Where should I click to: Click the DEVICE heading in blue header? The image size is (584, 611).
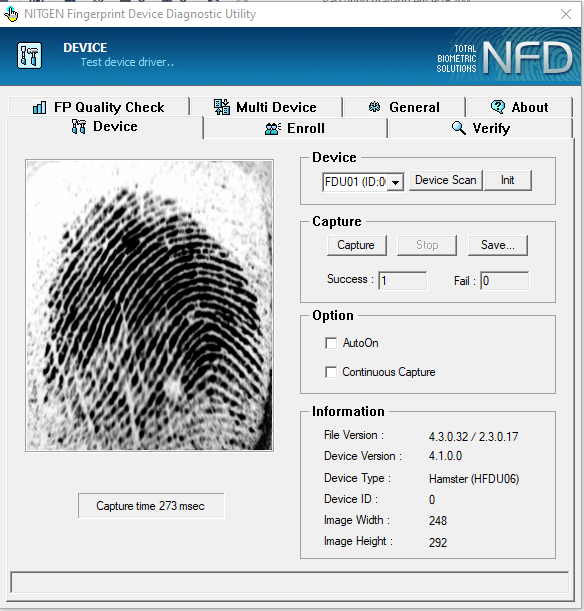85,48
